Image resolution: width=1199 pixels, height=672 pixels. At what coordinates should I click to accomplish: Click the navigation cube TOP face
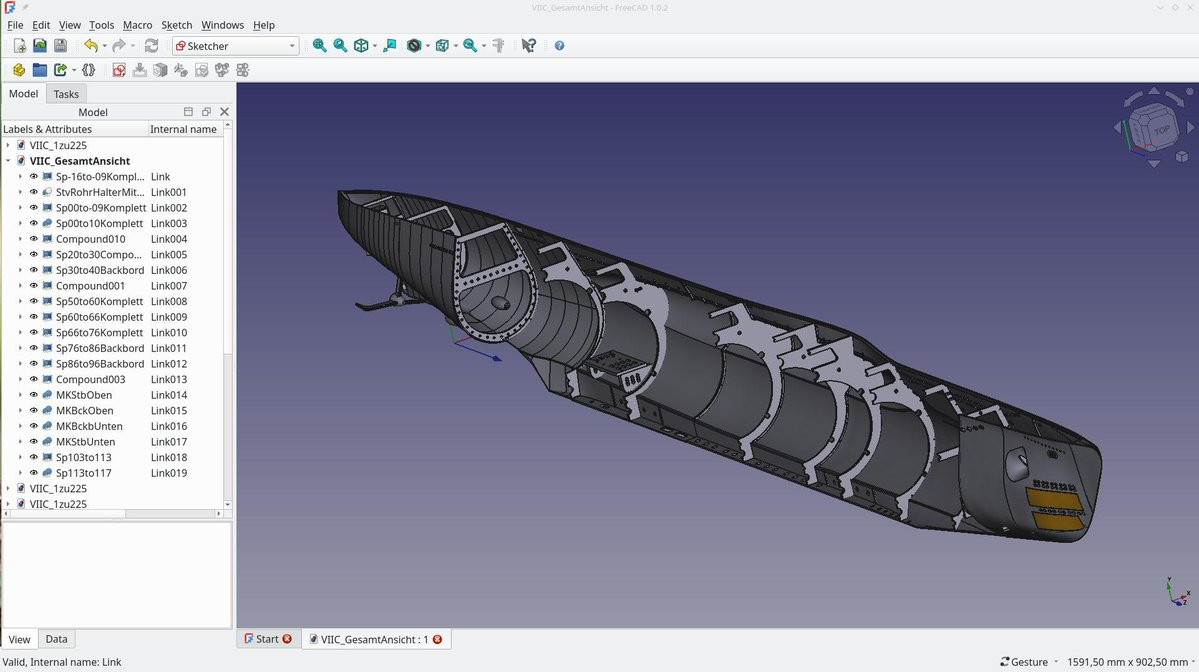1160,130
